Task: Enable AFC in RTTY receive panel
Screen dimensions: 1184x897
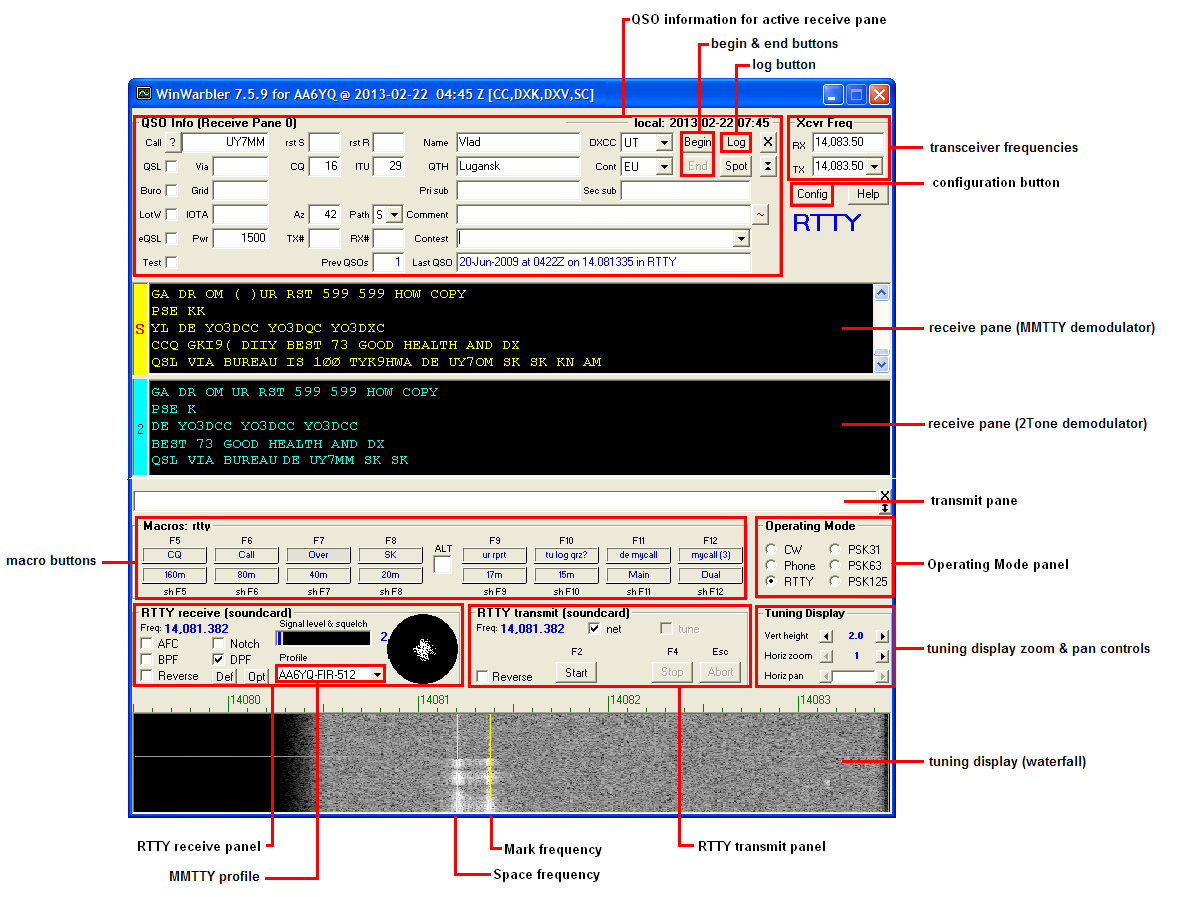Action: [146, 643]
